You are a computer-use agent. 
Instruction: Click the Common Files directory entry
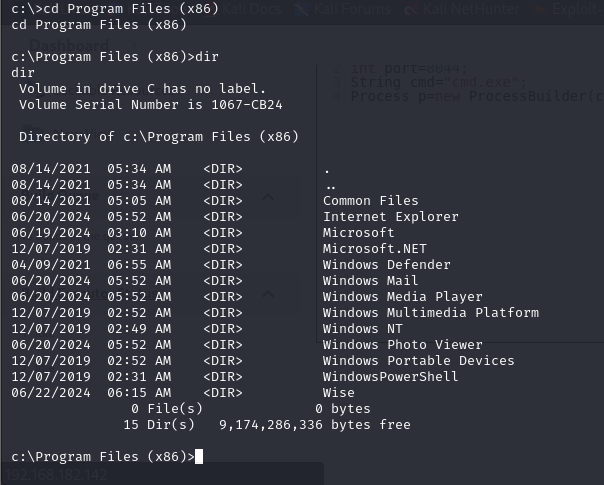point(370,201)
